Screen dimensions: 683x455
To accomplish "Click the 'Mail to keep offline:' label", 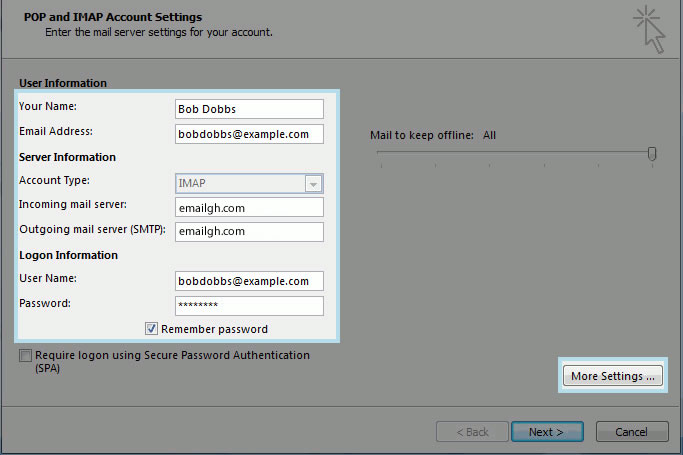I will [422, 135].
